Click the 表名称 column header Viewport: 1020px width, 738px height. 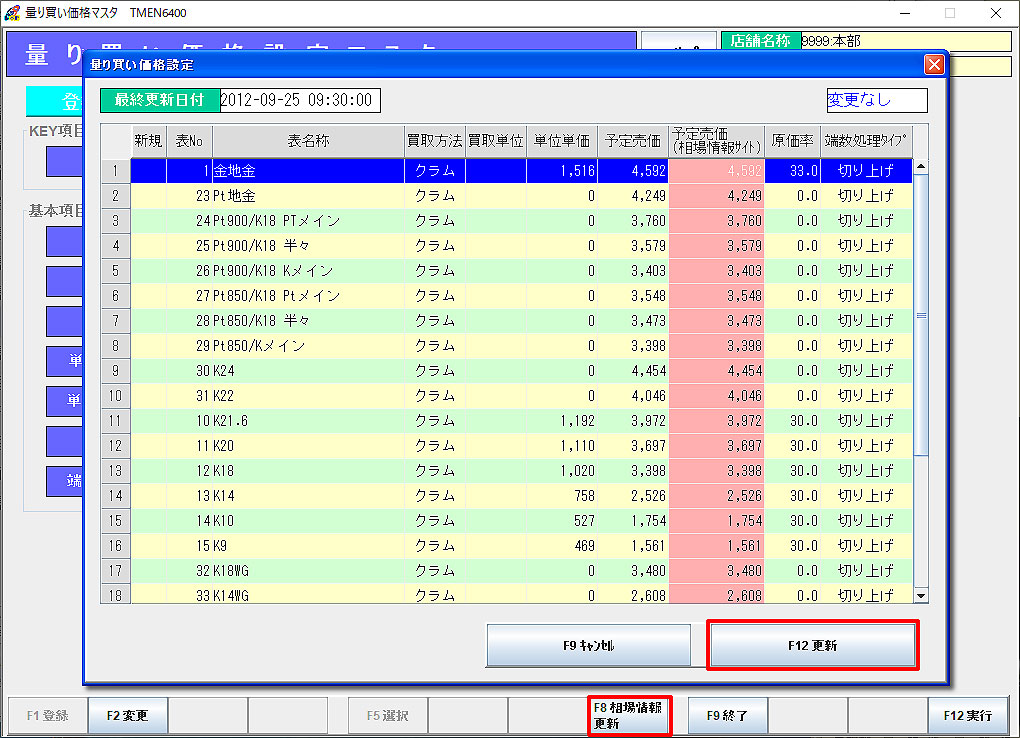tap(308, 141)
